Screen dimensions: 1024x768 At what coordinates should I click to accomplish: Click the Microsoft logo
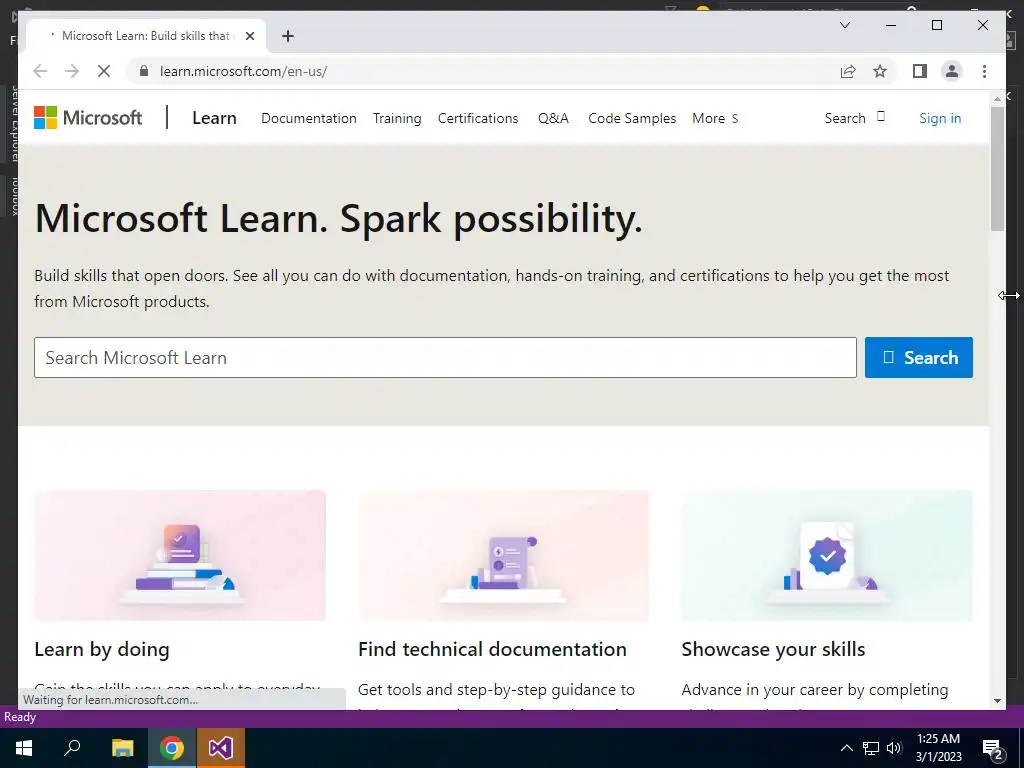(88, 118)
